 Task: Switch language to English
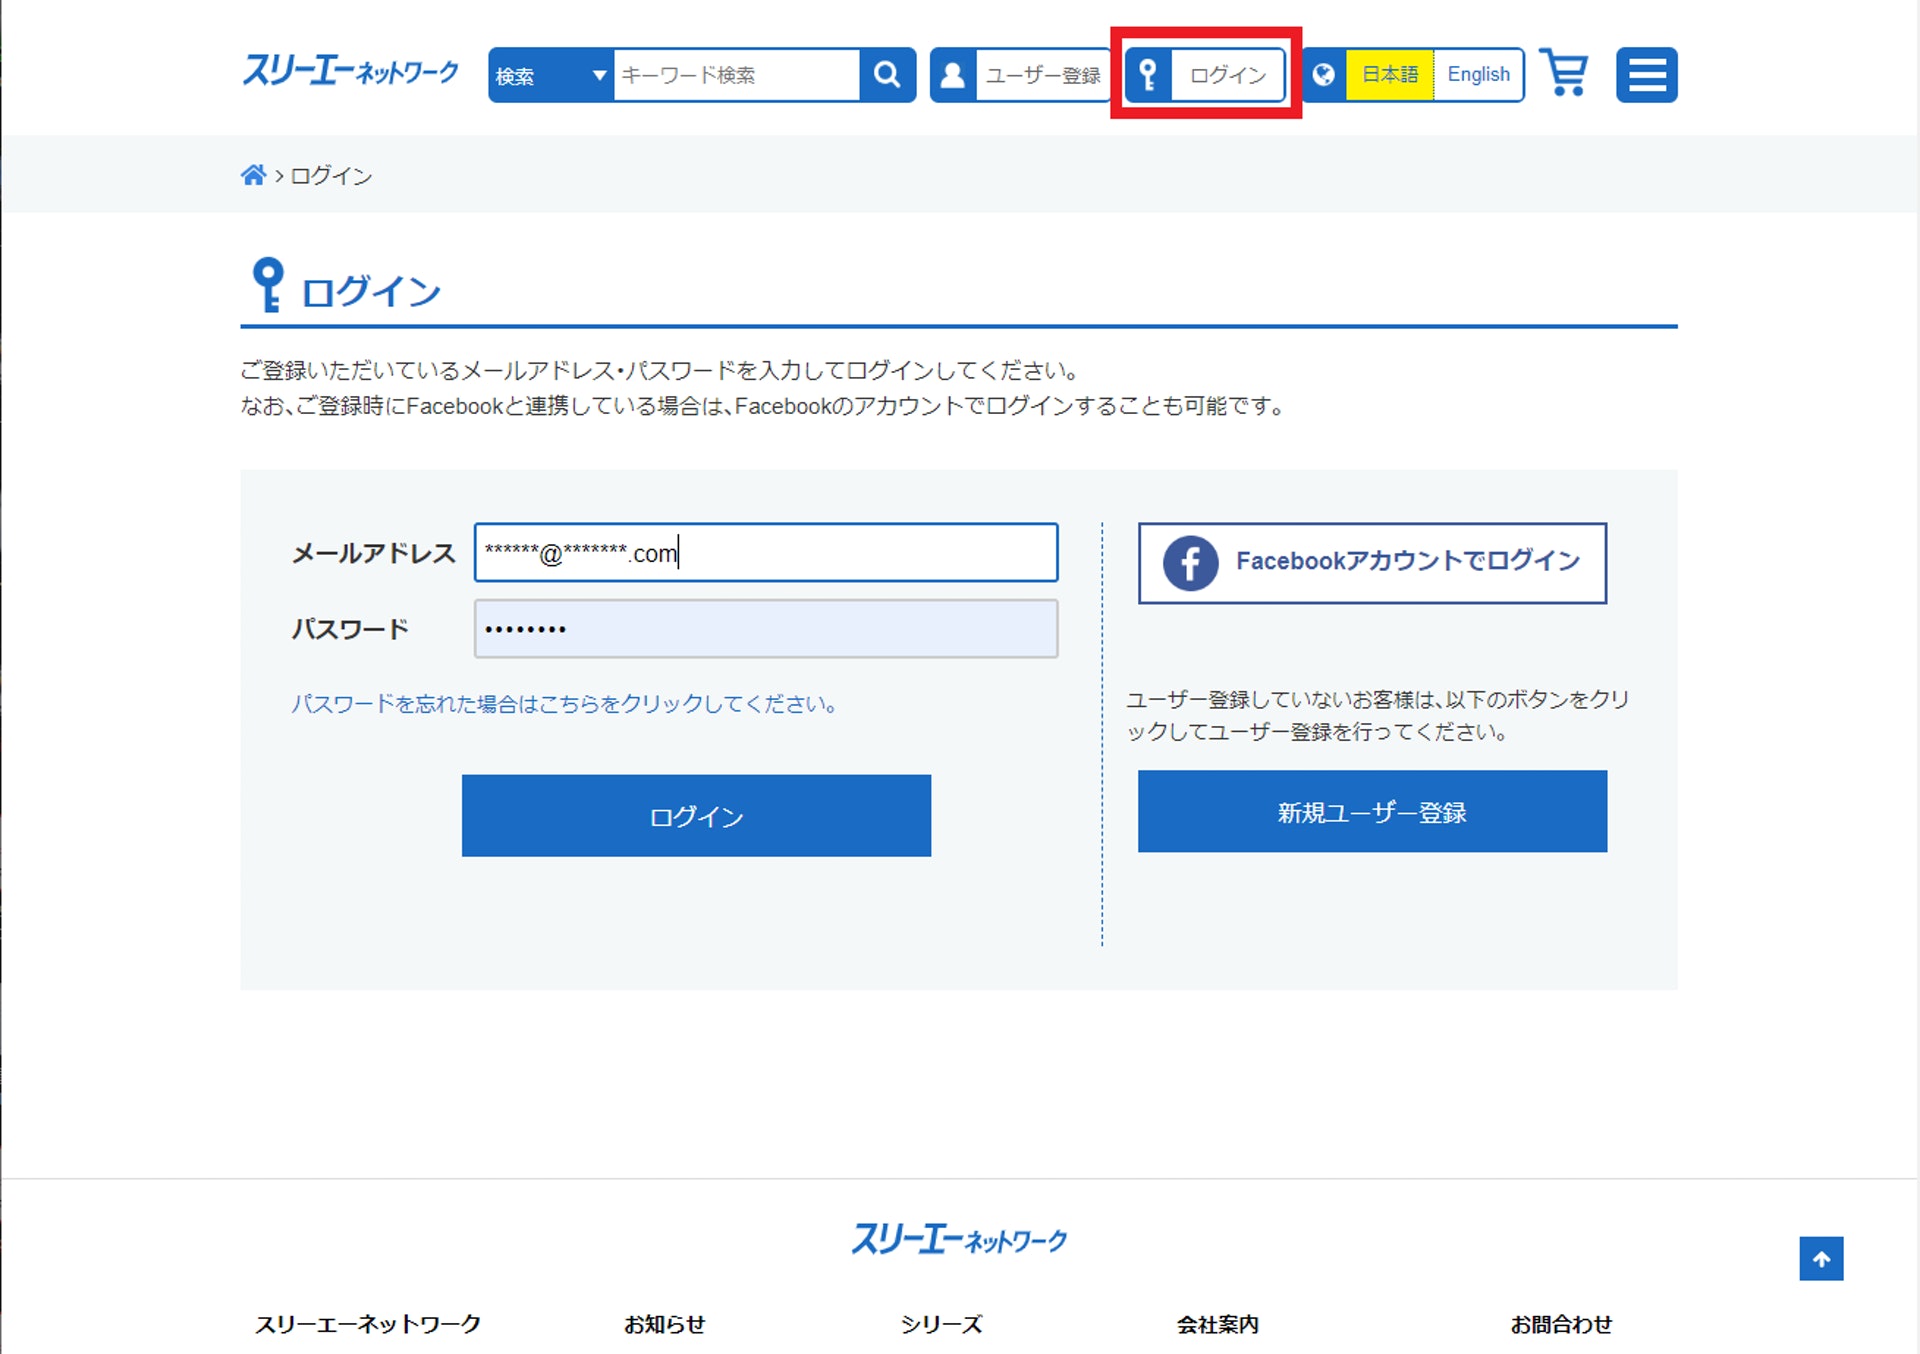(1477, 75)
